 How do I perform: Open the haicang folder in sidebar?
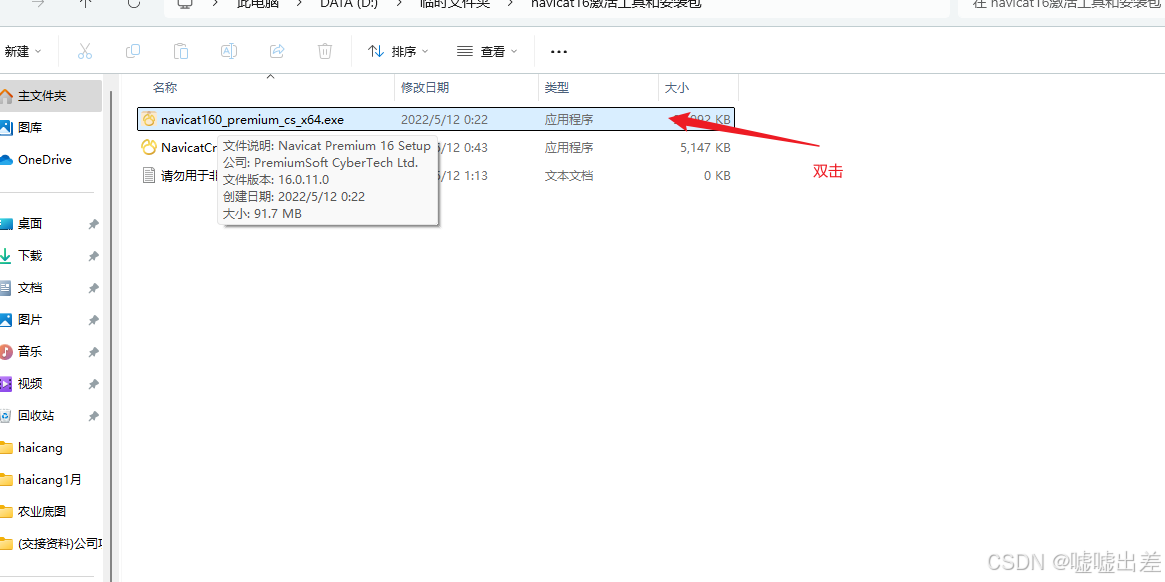40,447
